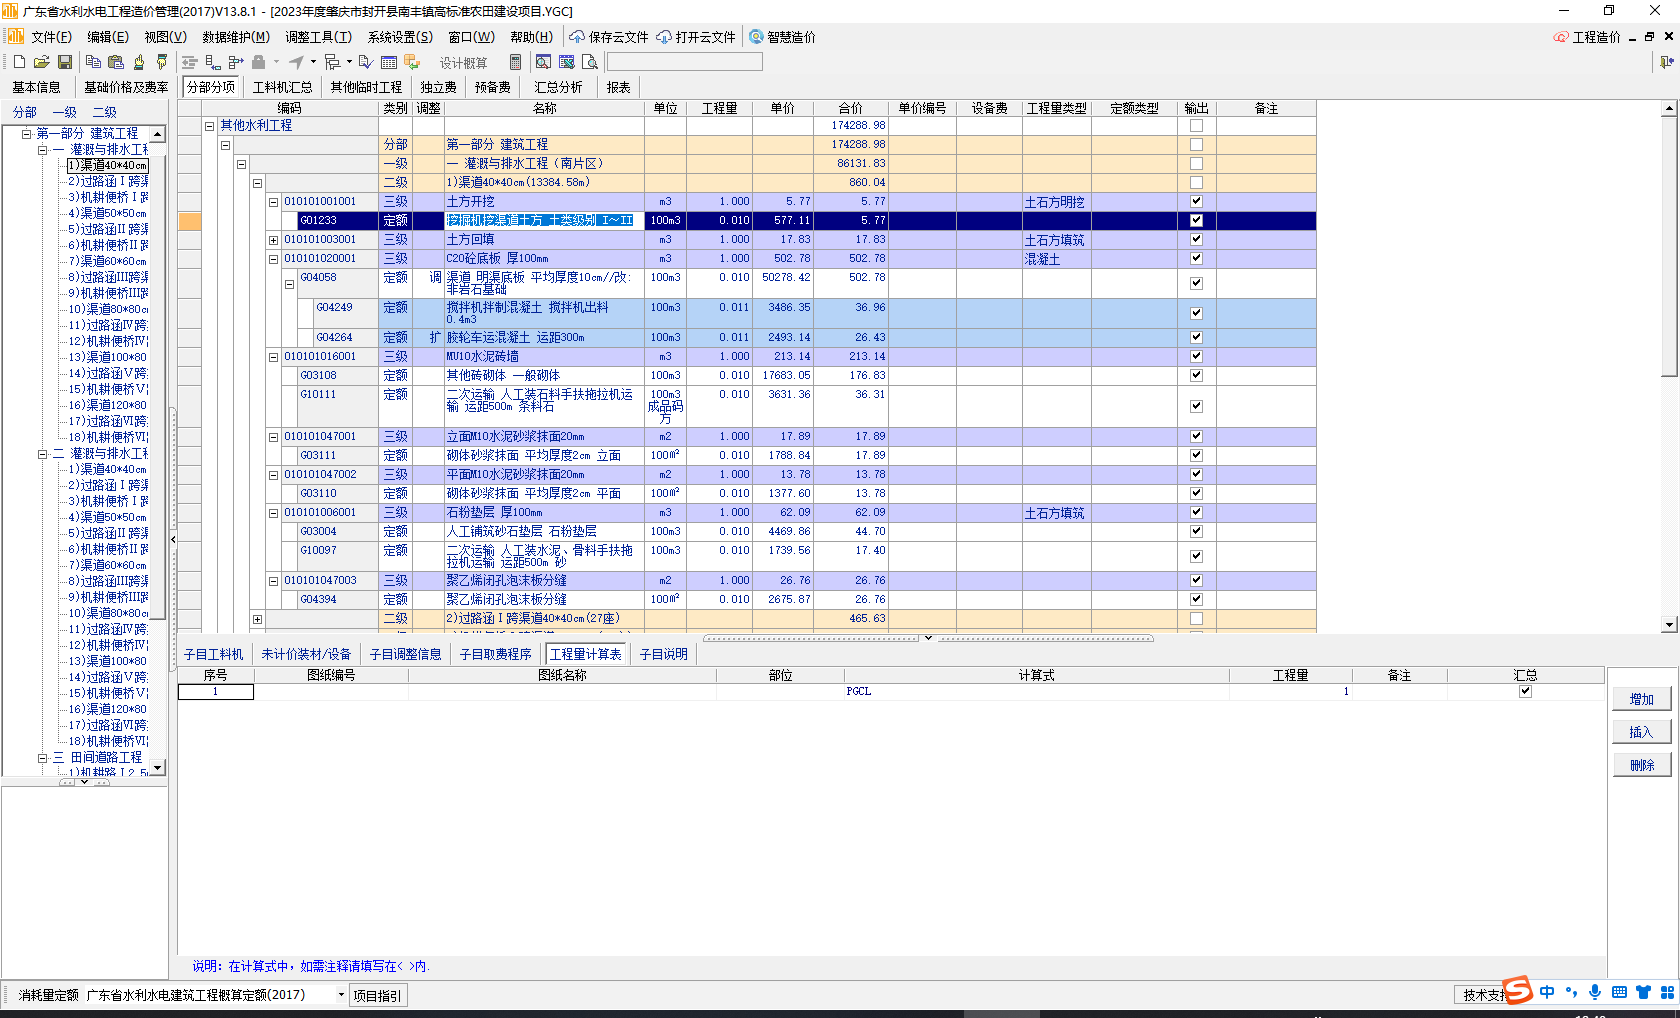Click the 插入 button

[x=1641, y=732]
